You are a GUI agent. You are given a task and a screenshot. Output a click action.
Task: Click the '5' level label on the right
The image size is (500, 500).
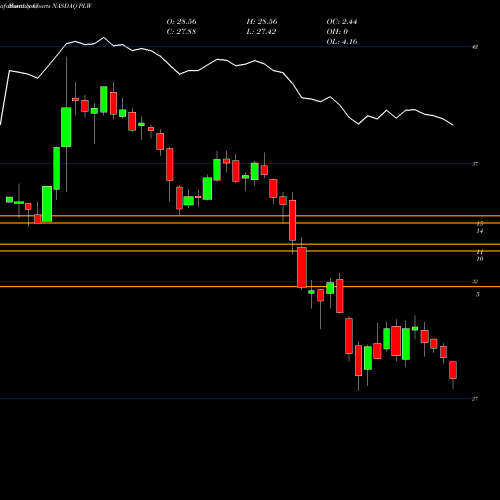pyautogui.click(x=478, y=294)
